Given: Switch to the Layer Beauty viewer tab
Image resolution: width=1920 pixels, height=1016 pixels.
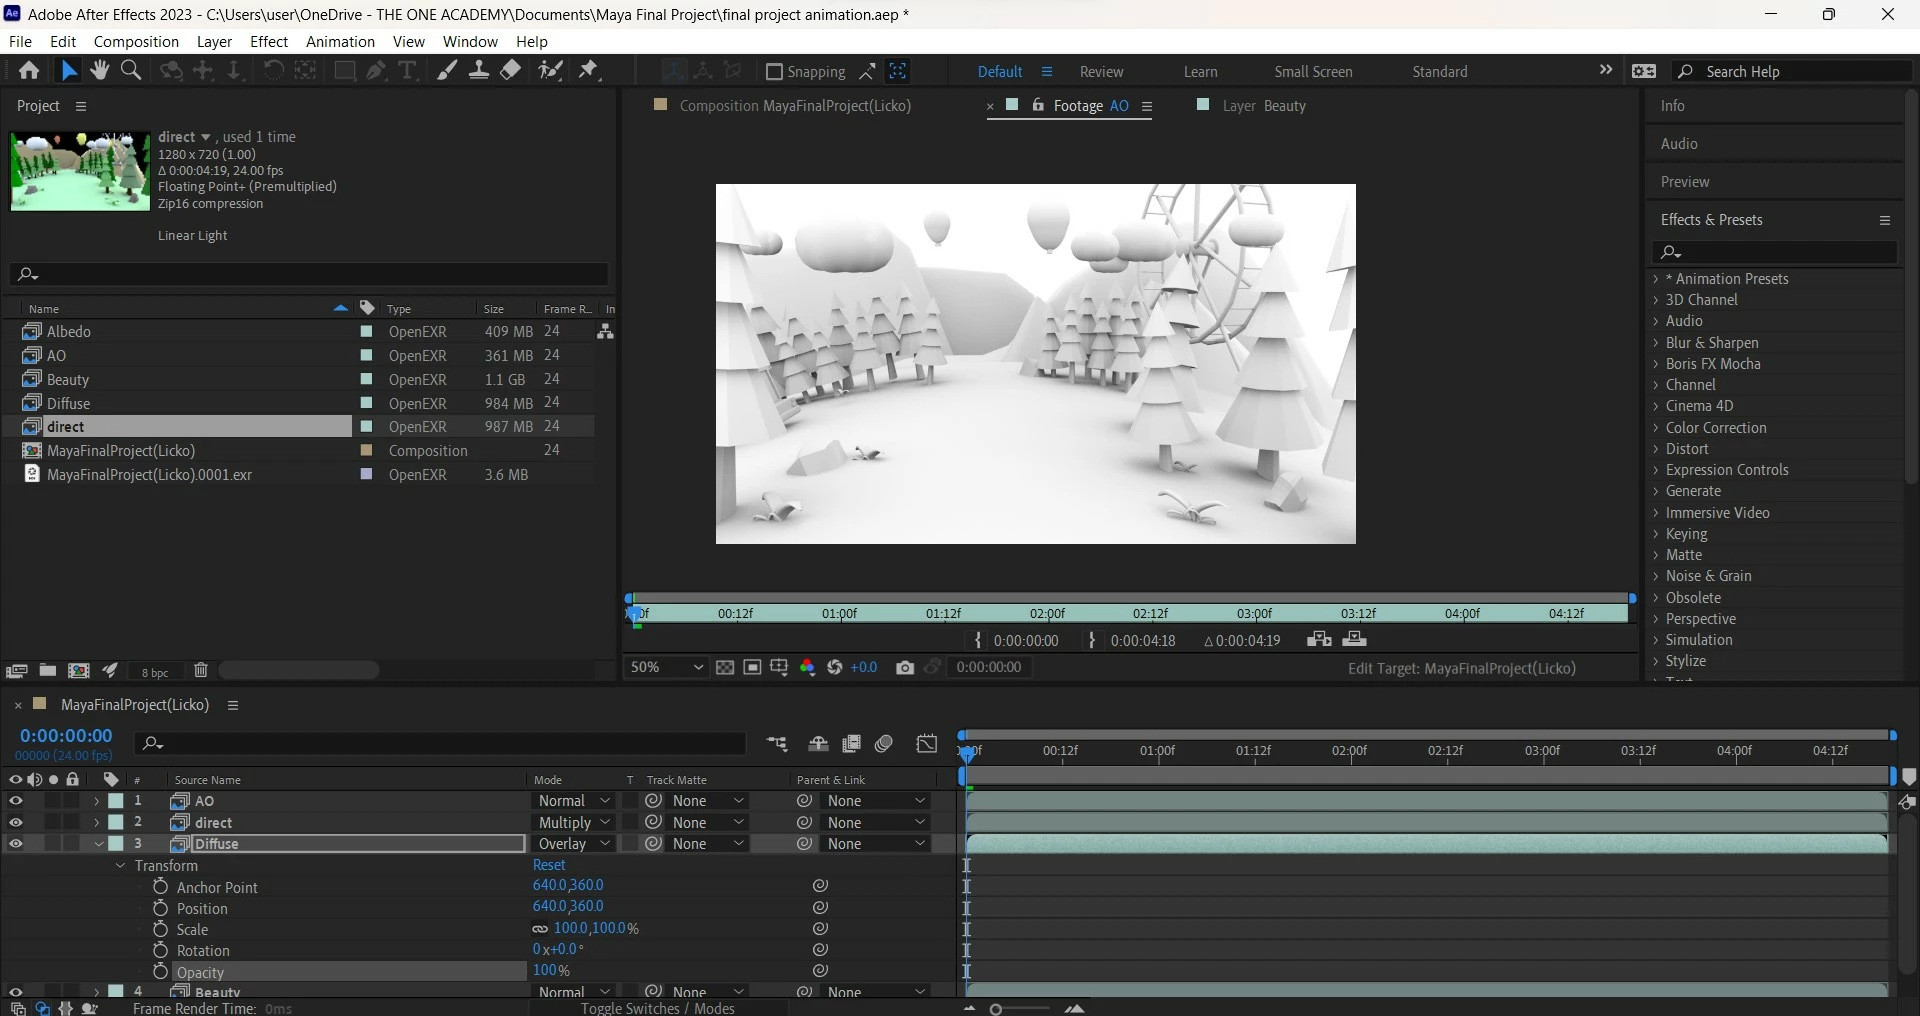Looking at the screenshot, I should point(1264,106).
